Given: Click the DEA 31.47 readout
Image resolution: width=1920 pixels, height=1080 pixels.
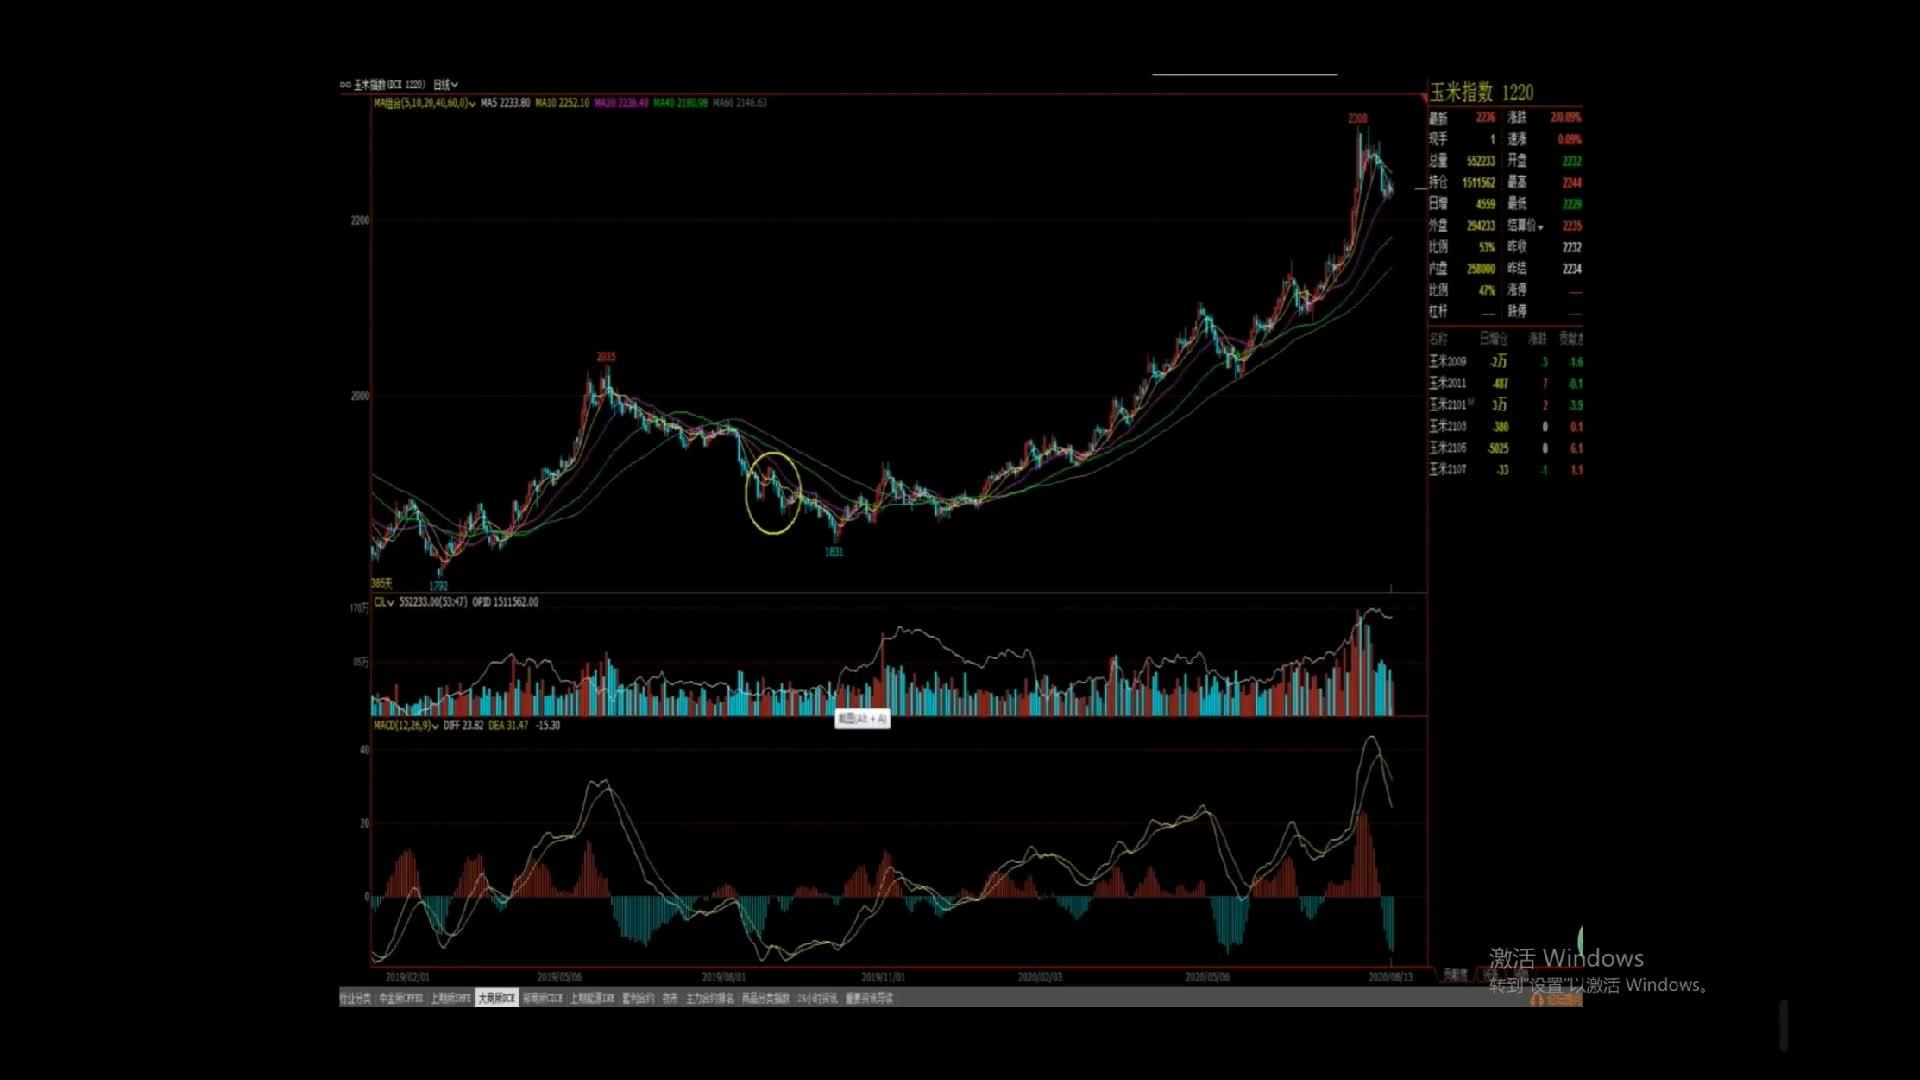Looking at the screenshot, I should click(508, 725).
